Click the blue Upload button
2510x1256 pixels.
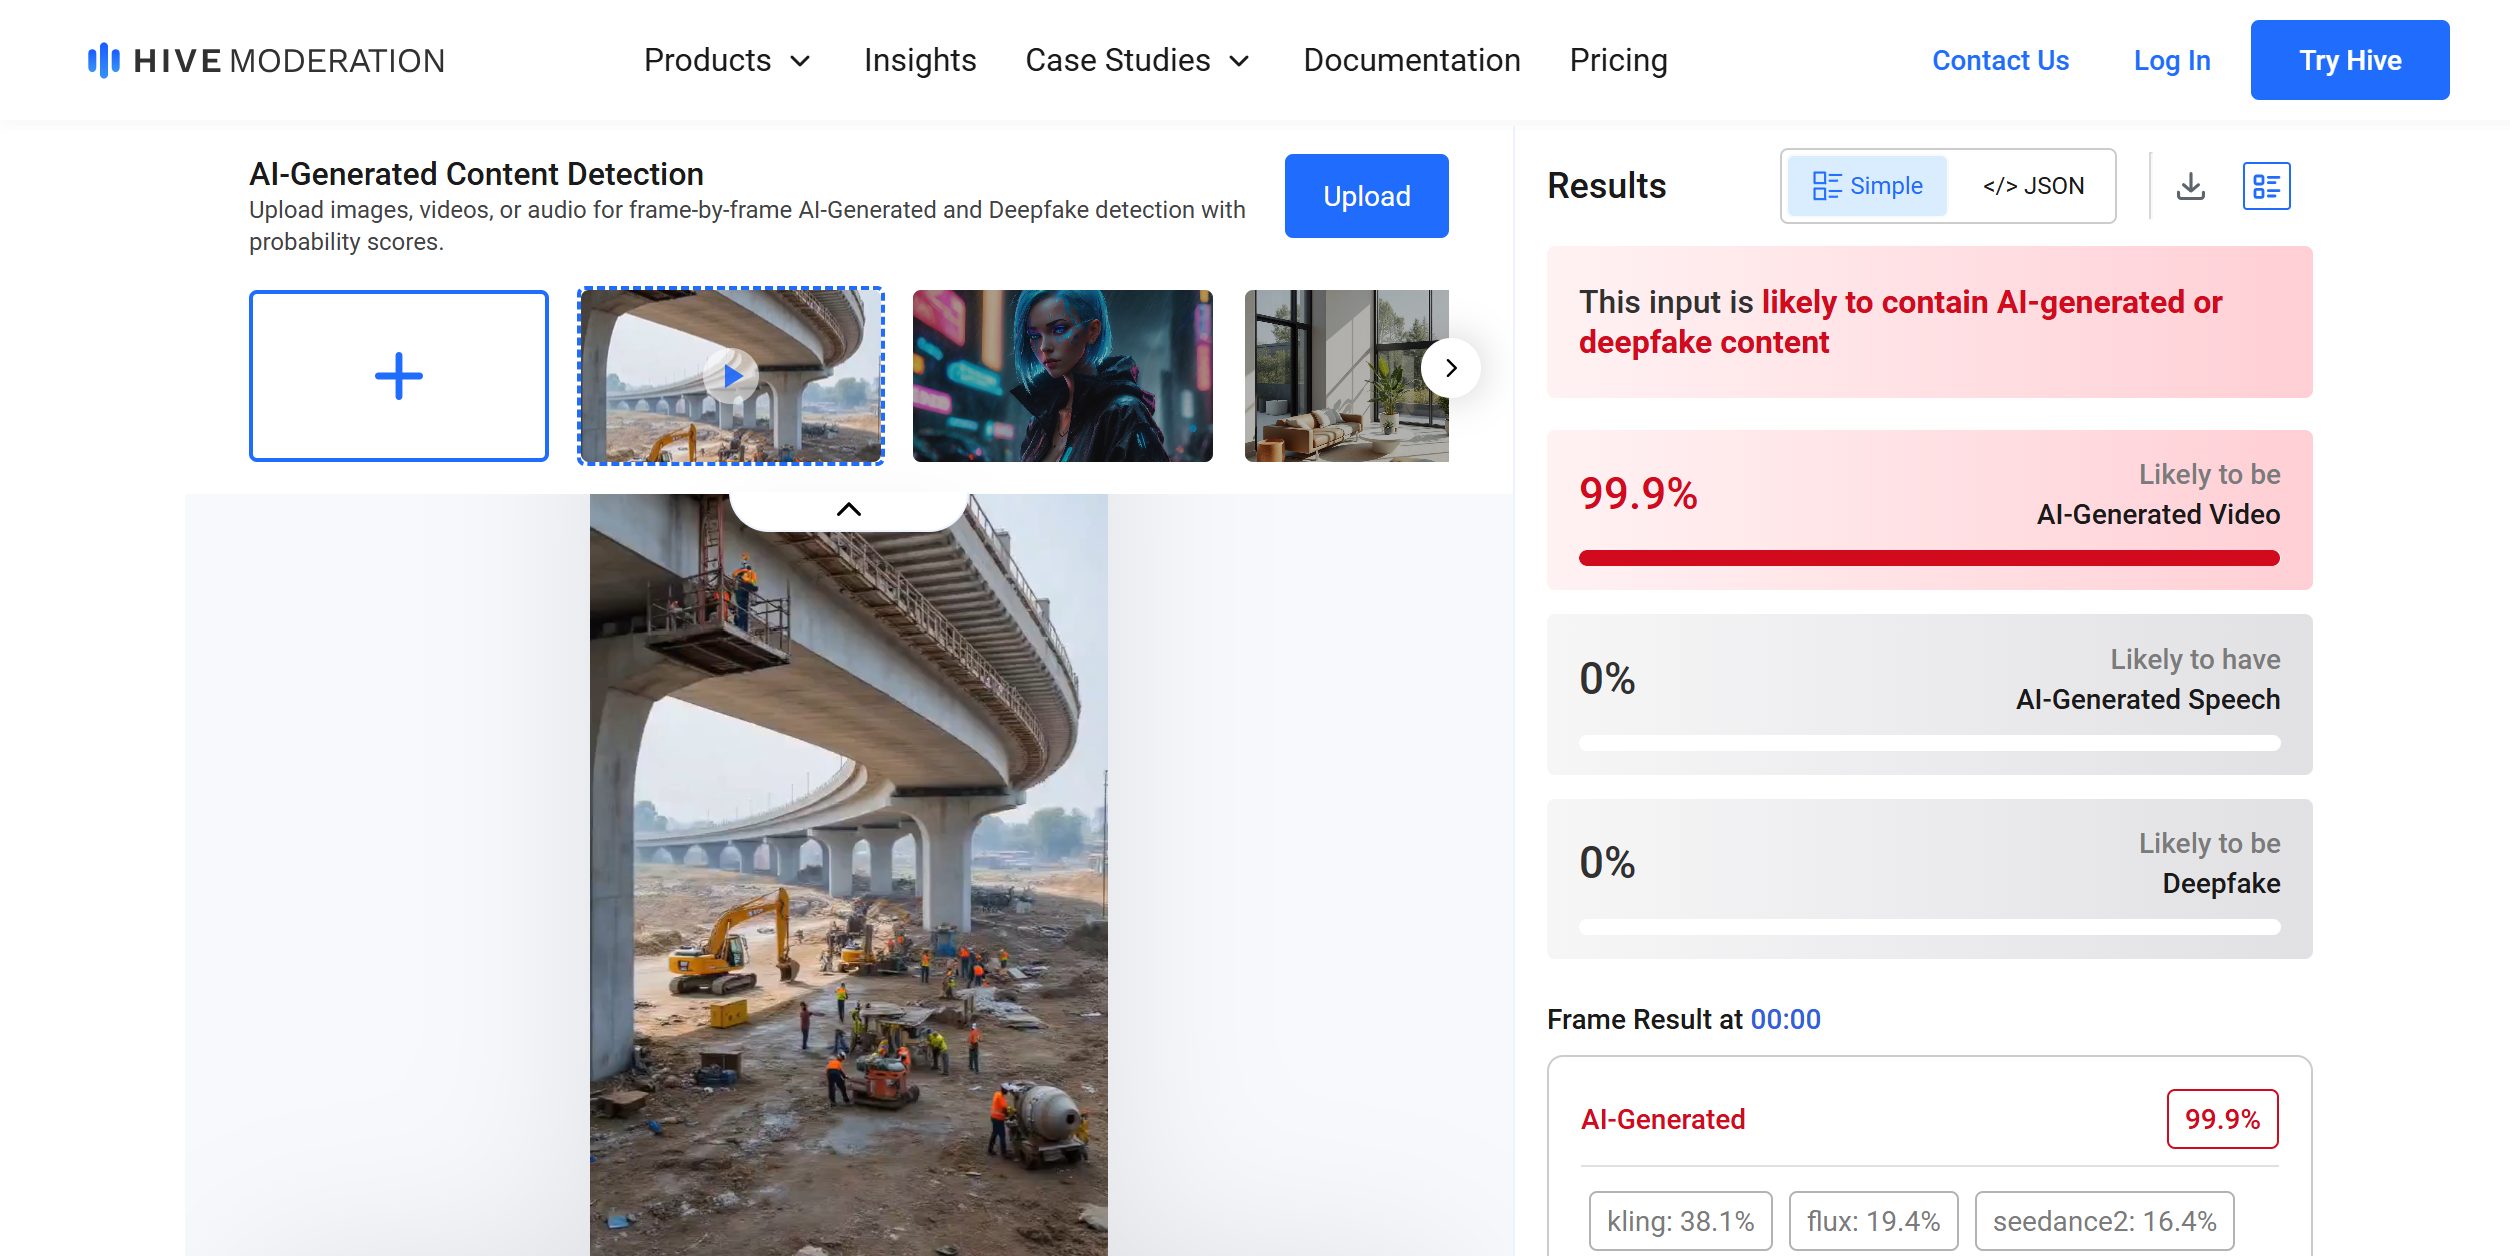[x=1366, y=196]
